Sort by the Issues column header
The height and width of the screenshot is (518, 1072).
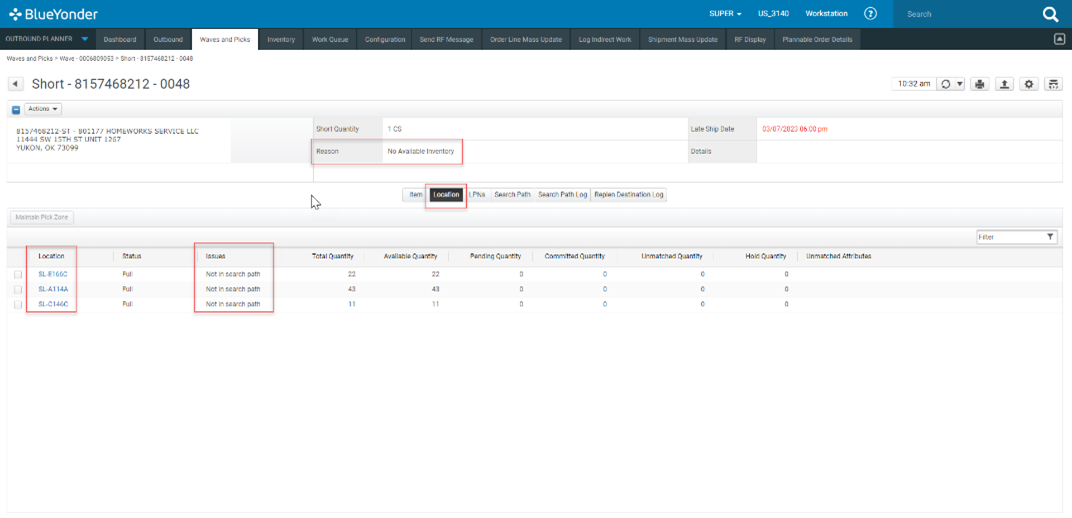(215, 256)
